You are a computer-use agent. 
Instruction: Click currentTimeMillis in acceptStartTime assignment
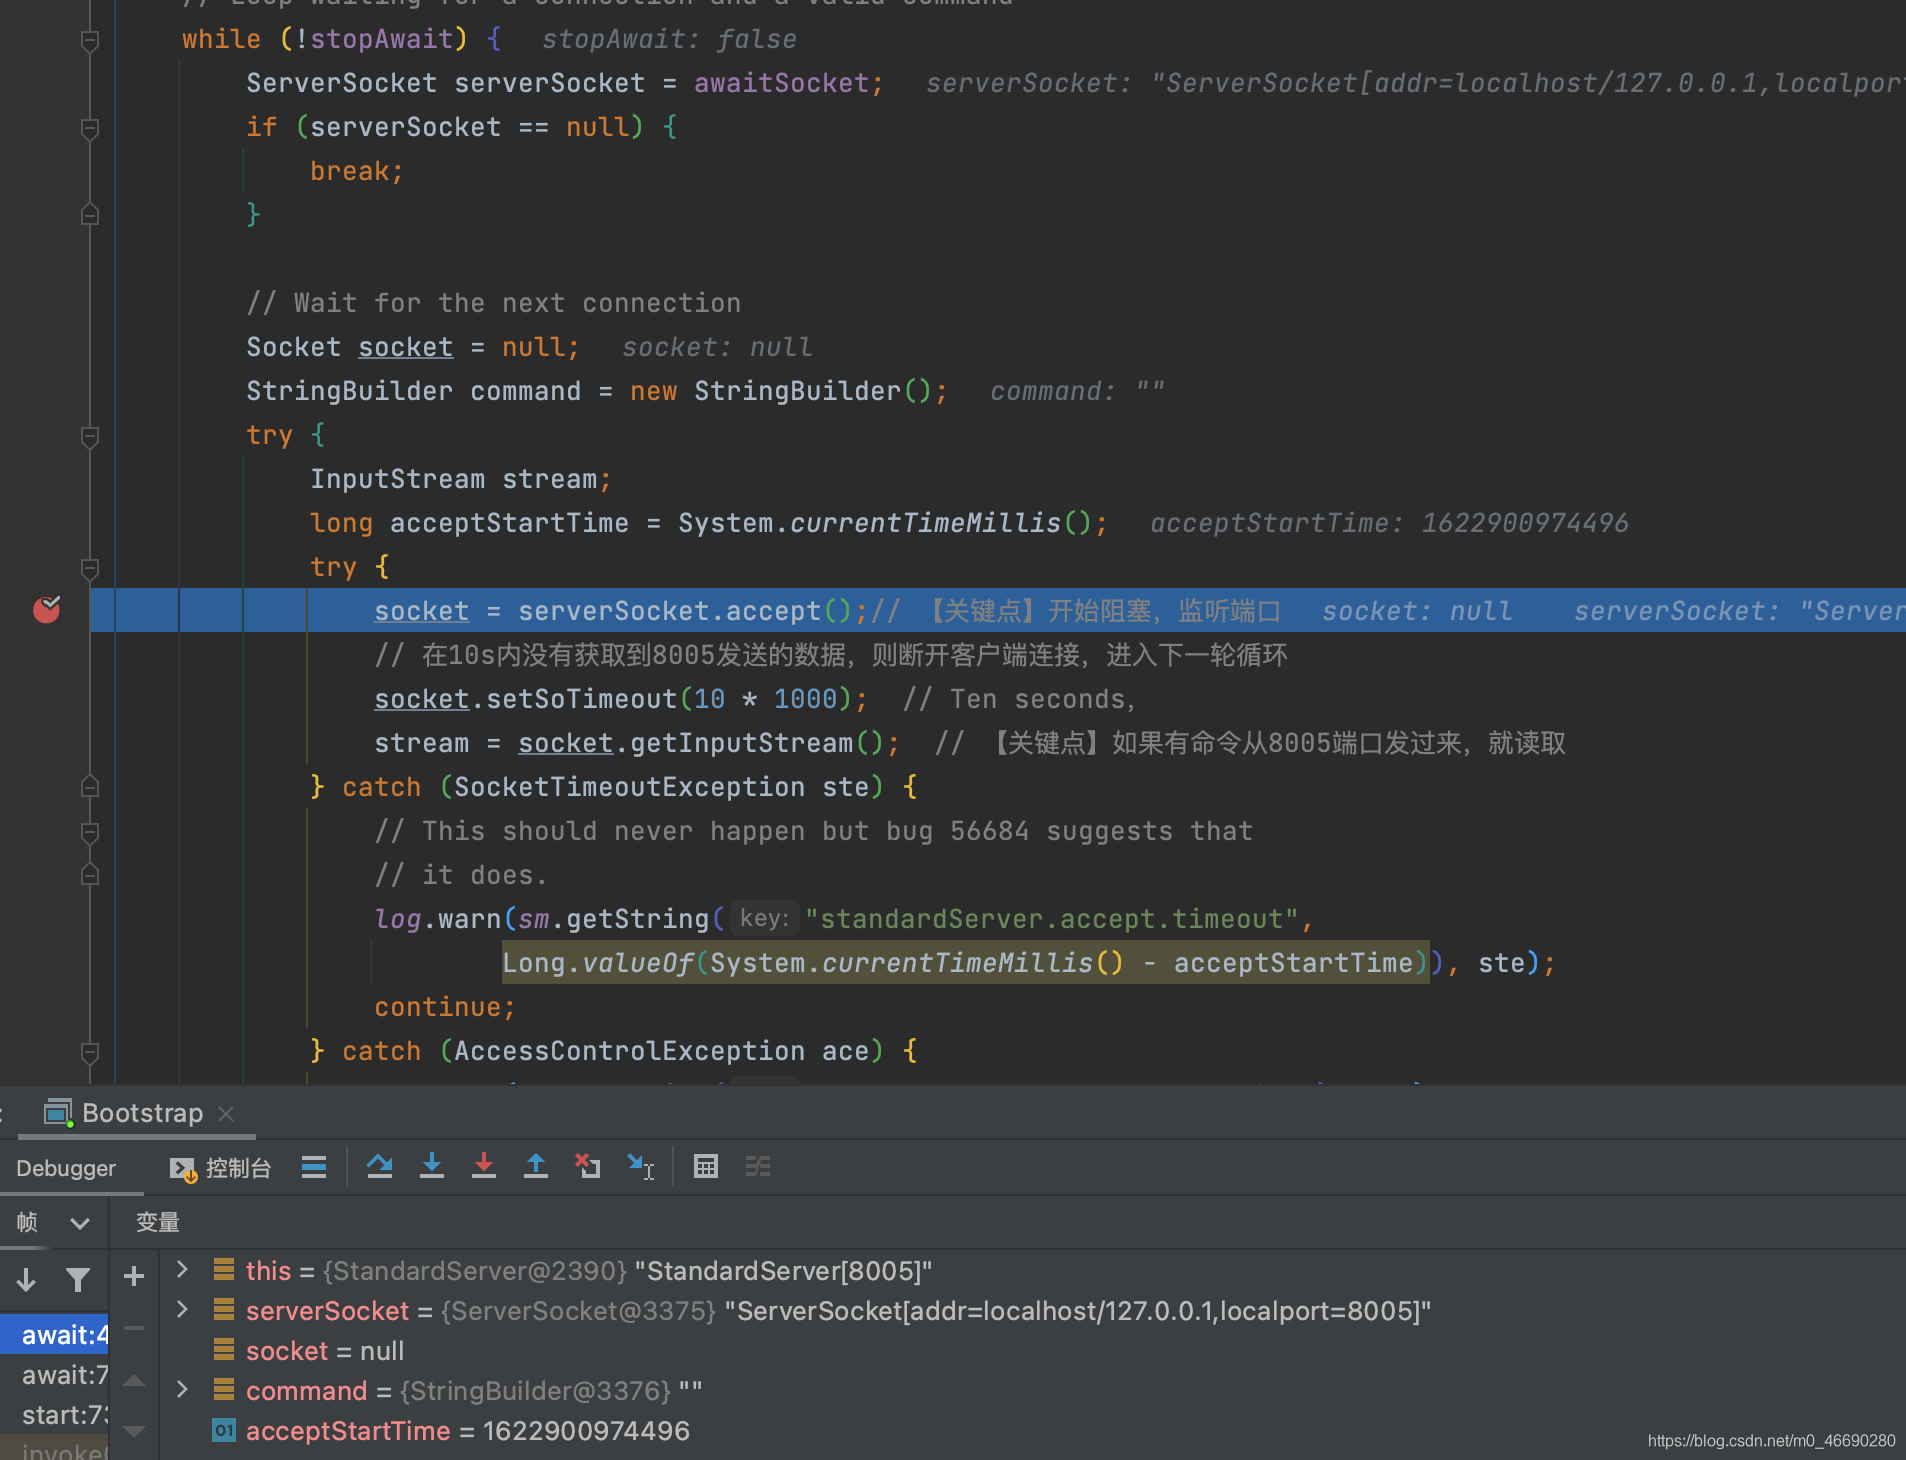coord(925,523)
